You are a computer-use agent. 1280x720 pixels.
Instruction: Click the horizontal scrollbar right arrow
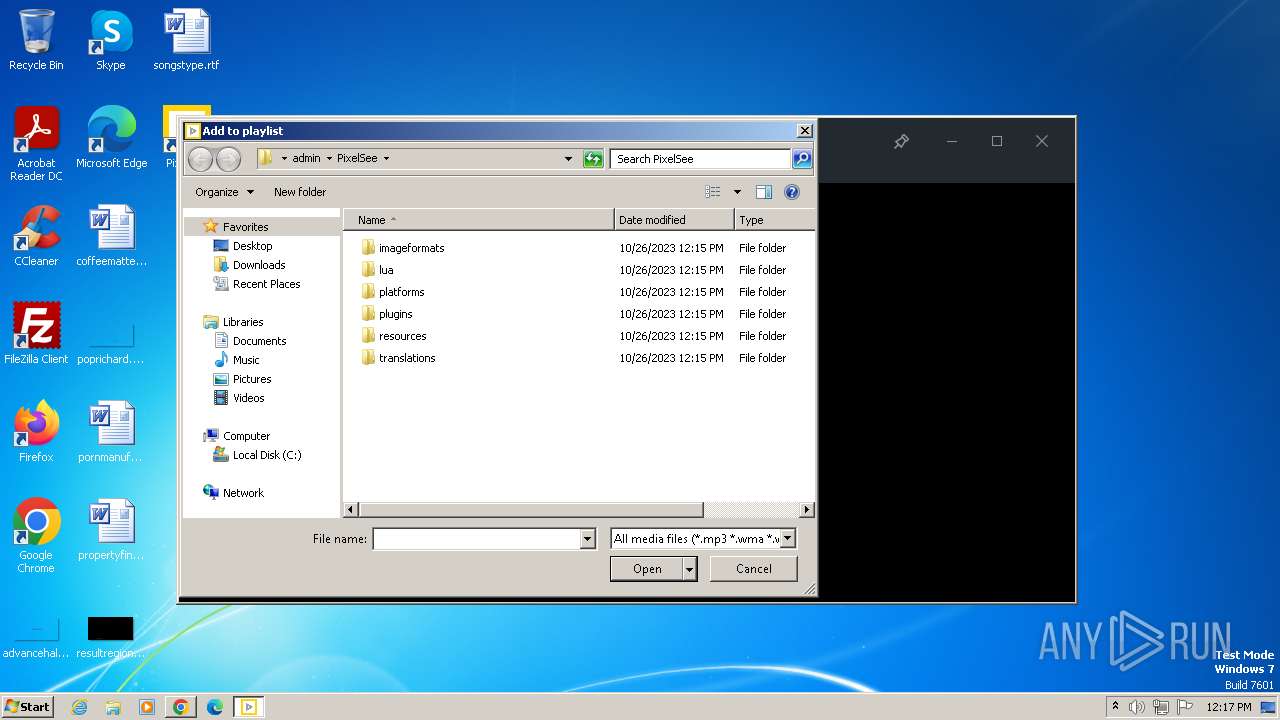807,510
